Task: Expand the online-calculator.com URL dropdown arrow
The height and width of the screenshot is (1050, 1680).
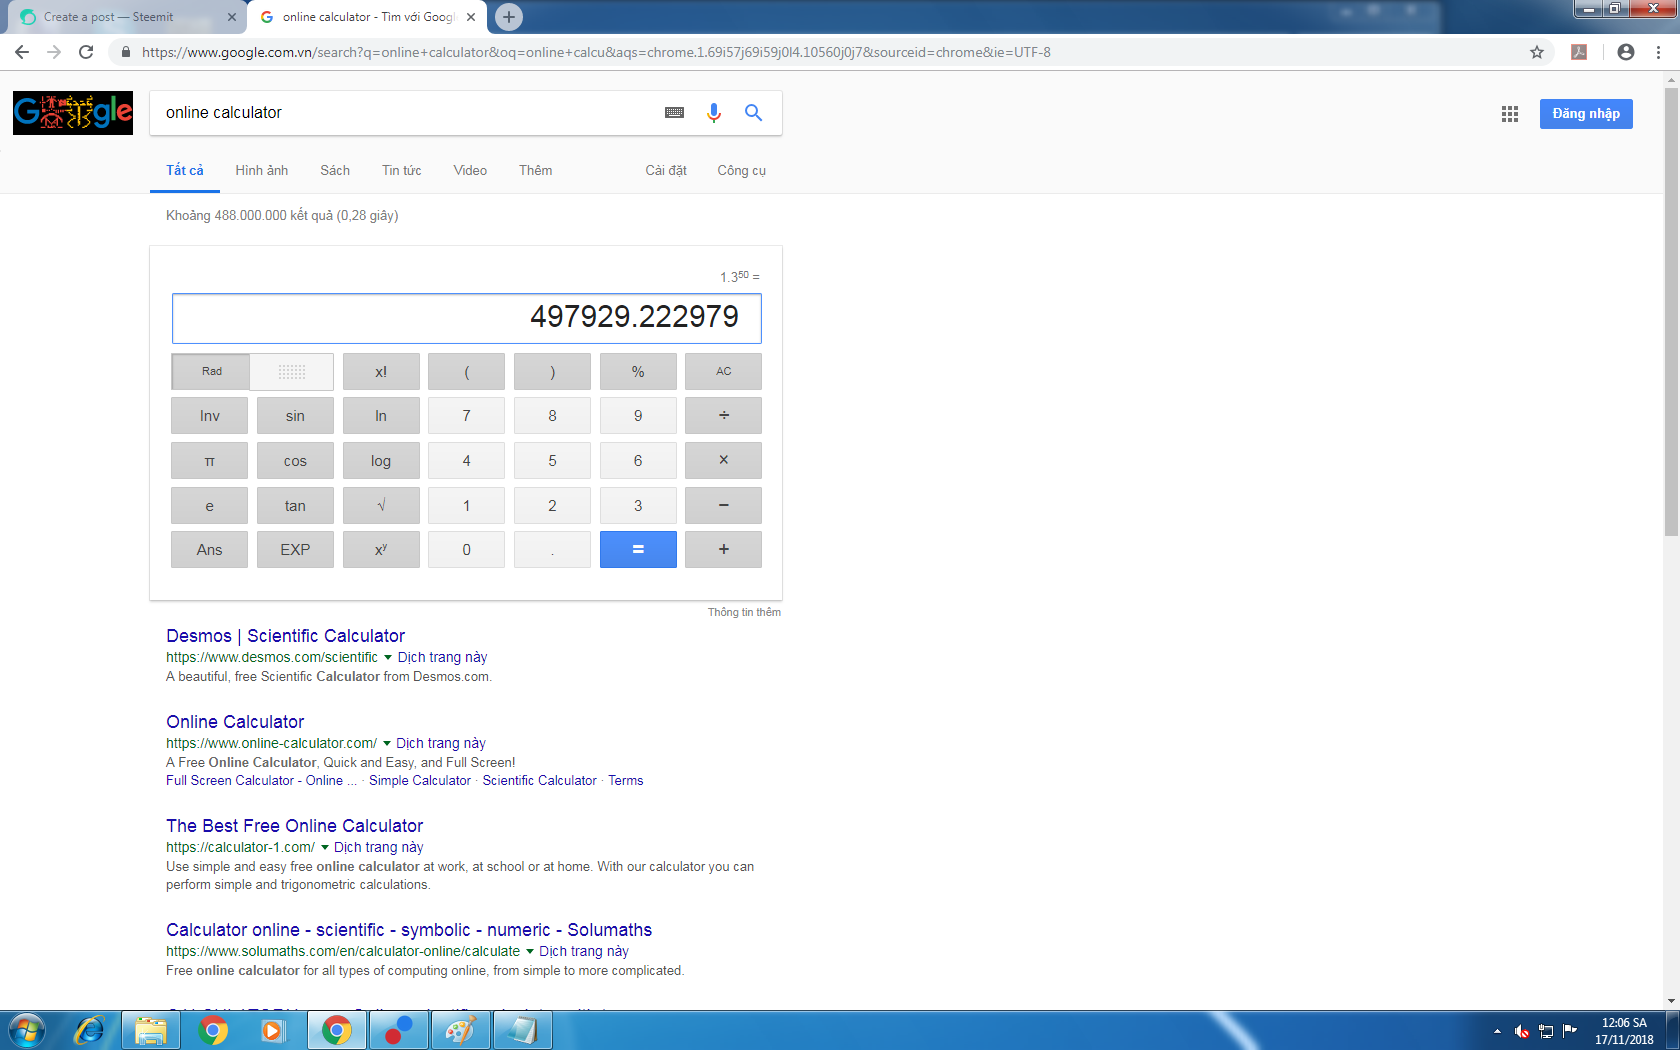Action: (x=387, y=744)
